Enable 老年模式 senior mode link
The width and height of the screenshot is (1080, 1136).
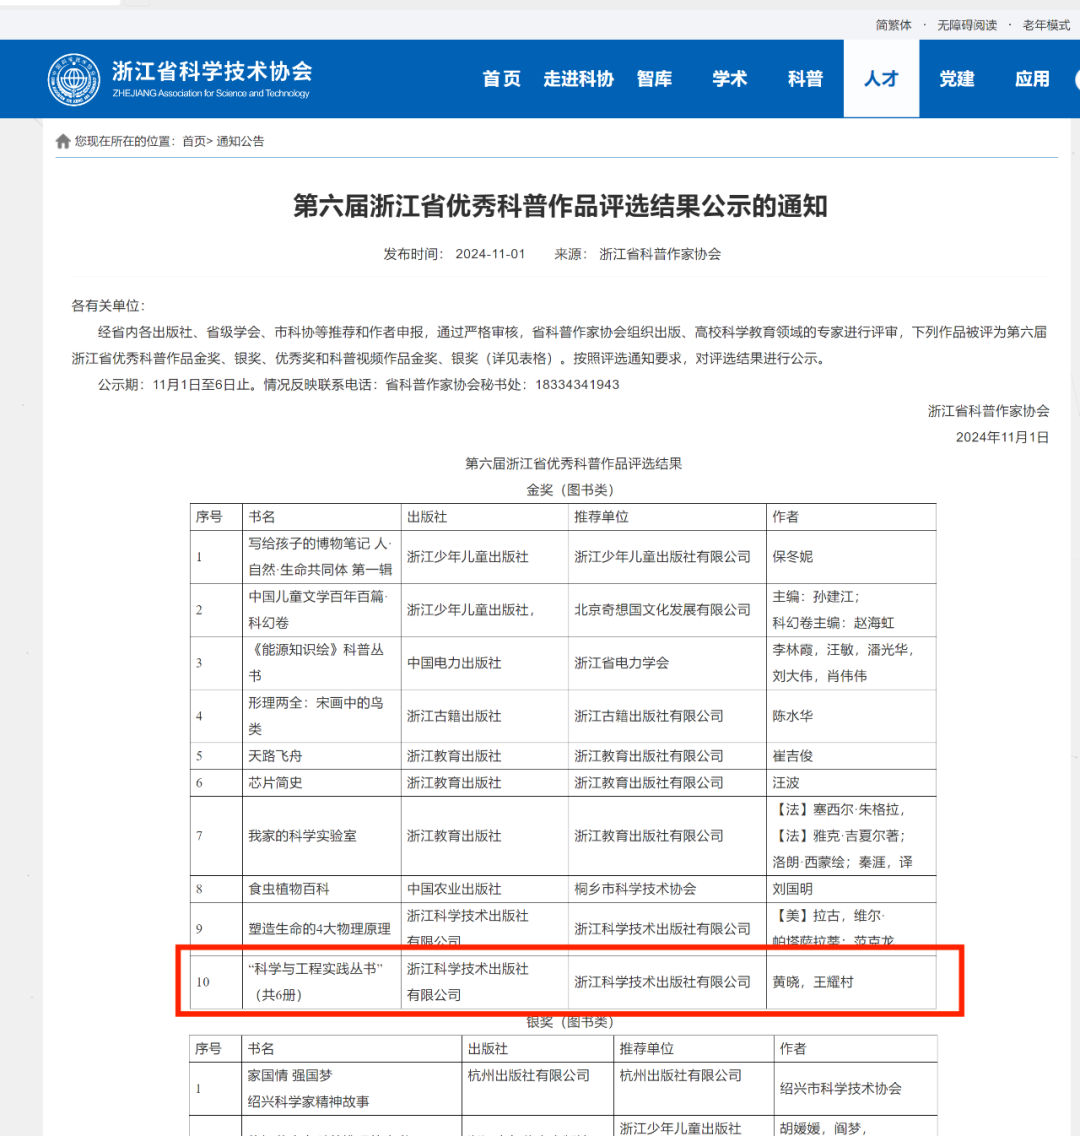pyautogui.click(x=1046, y=25)
